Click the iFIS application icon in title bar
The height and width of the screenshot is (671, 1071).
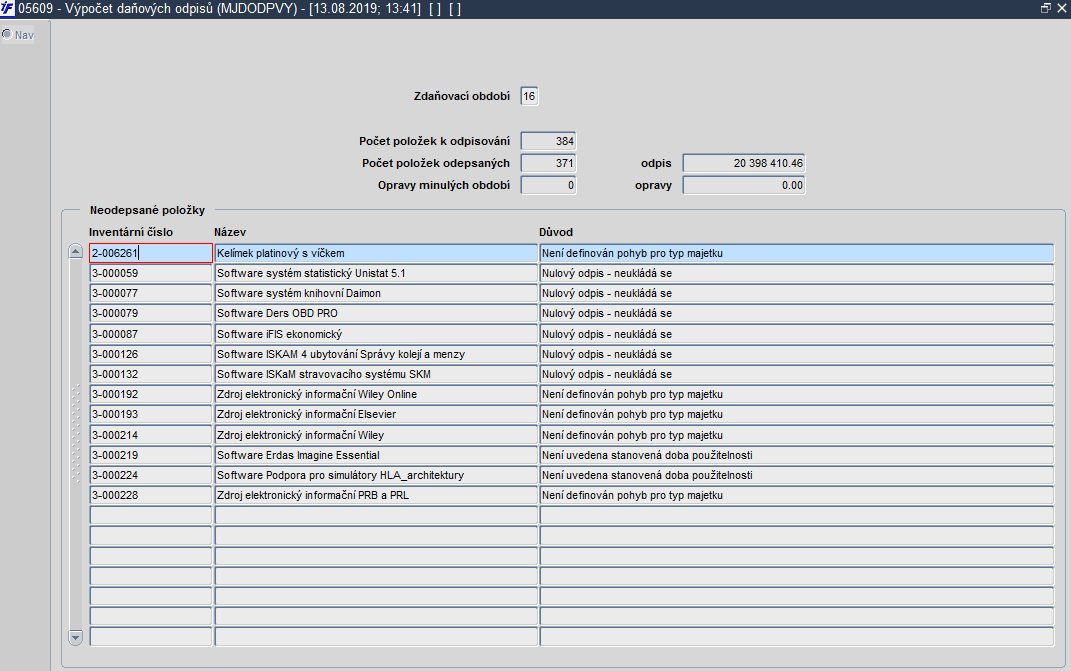tap(8, 8)
